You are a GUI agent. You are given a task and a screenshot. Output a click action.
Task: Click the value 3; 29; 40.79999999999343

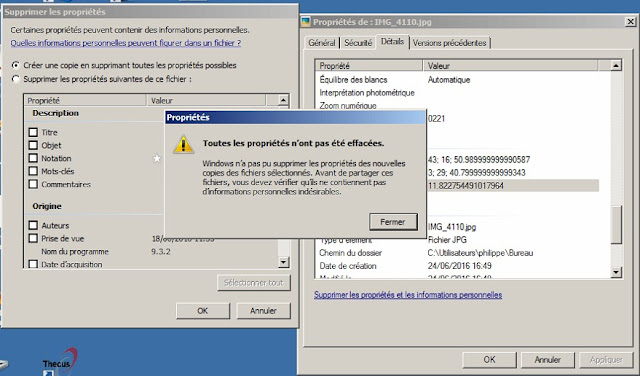476,173
